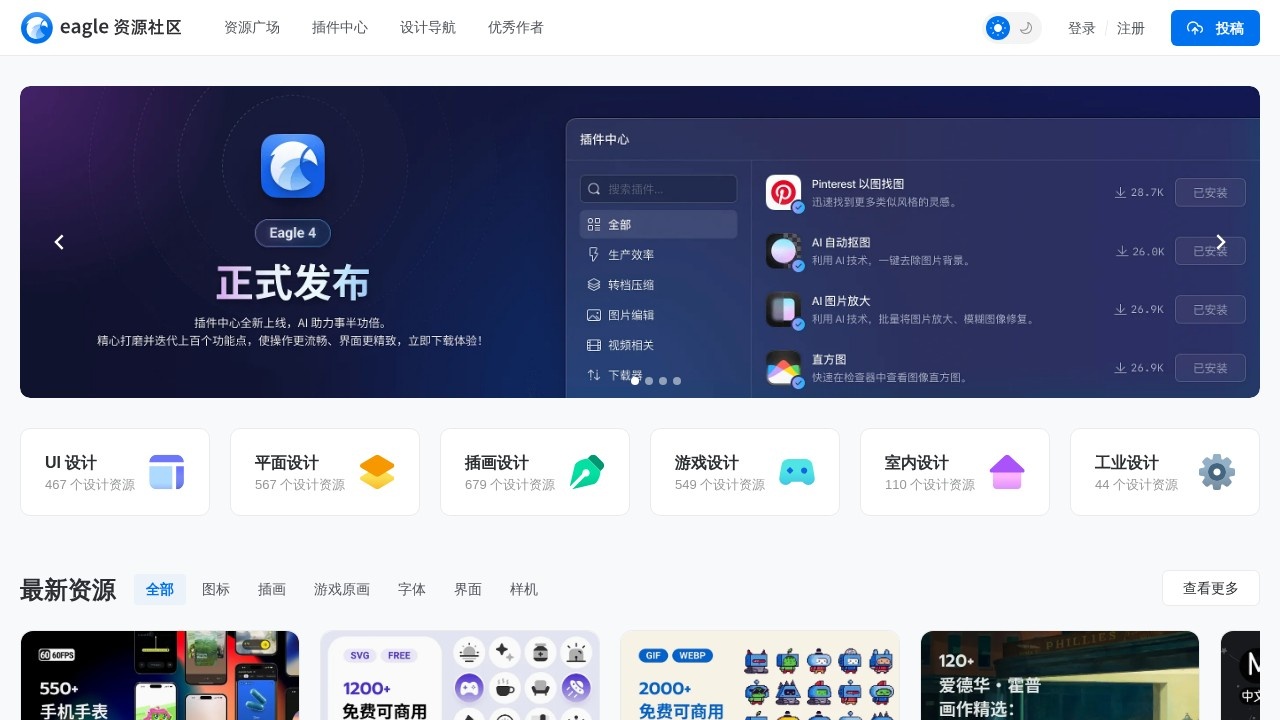The width and height of the screenshot is (1280, 720).
Task: Go to previous banner slide arrow
Action: pyautogui.click(x=59, y=242)
